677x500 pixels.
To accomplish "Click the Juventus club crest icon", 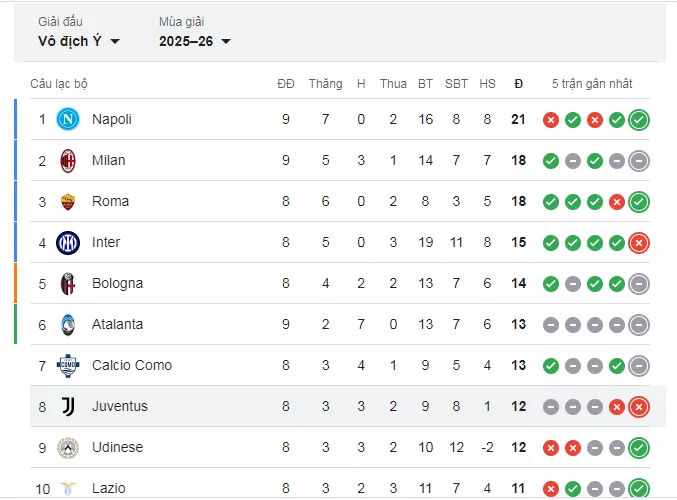I will pyautogui.click(x=68, y=407).
